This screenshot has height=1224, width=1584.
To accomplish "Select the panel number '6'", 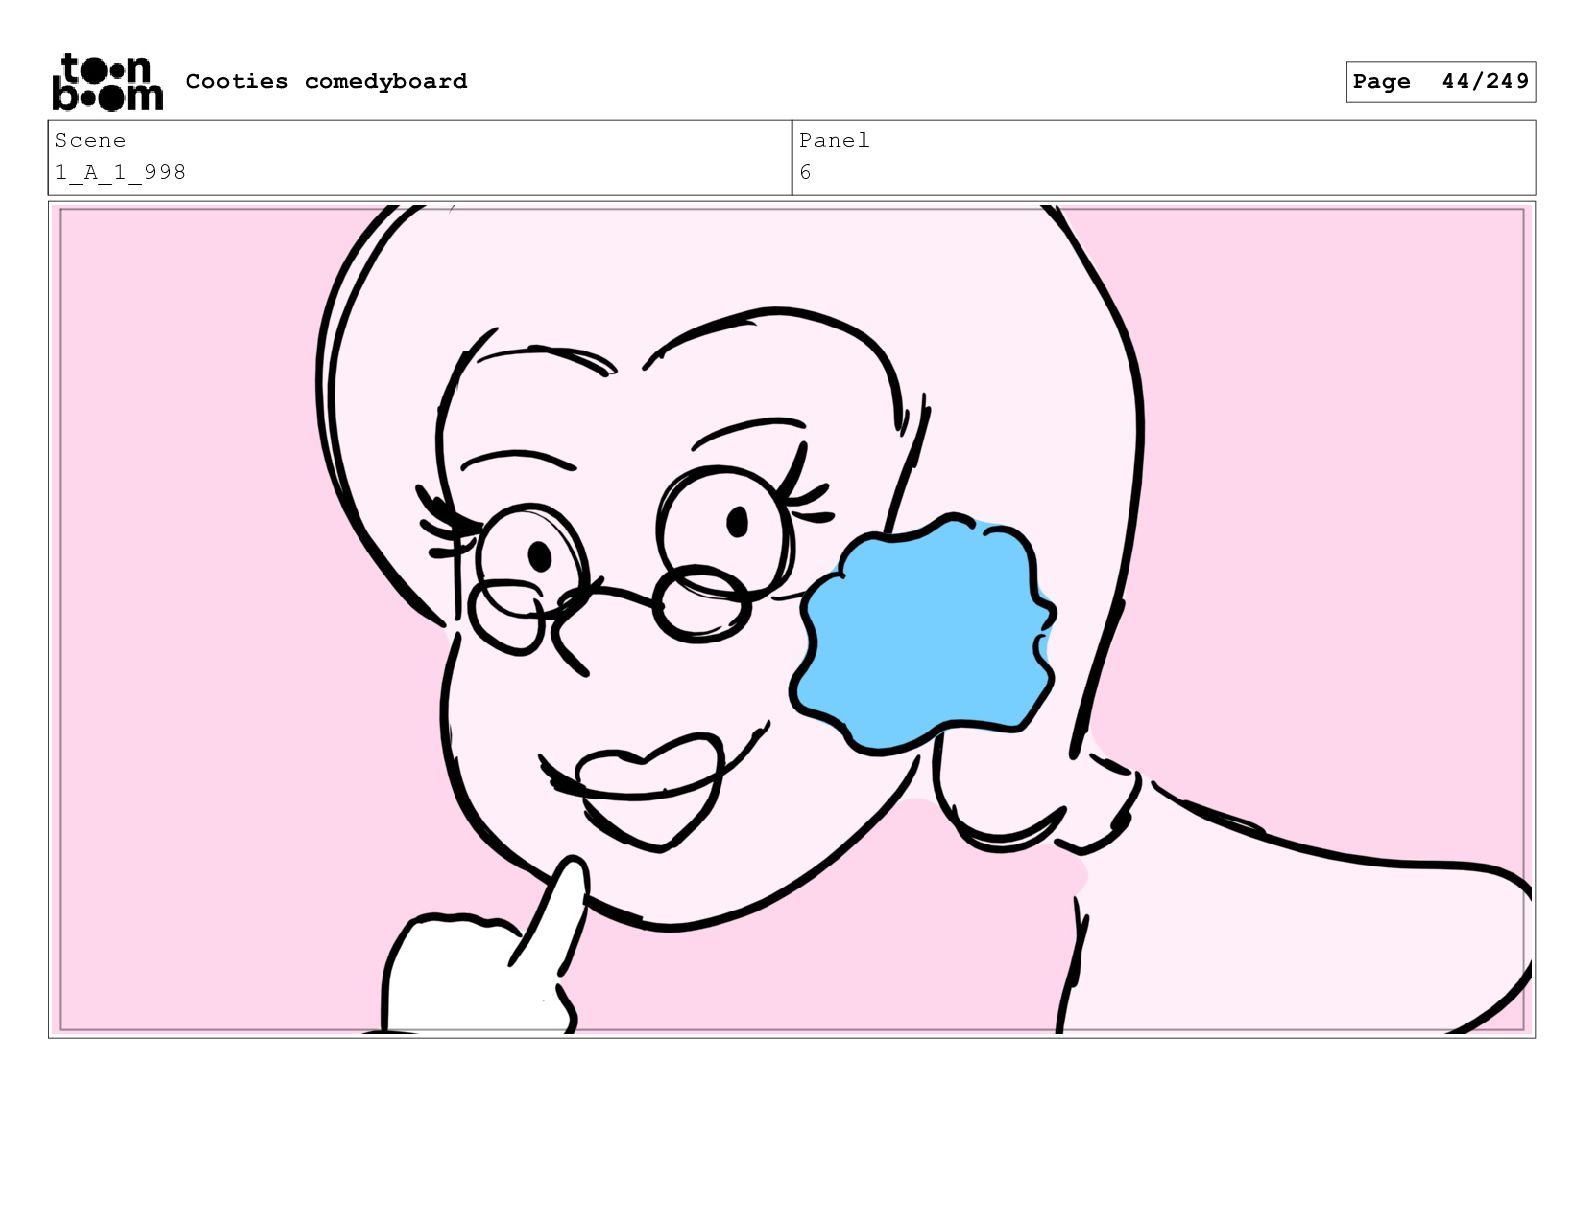I will tap(805, 172).
